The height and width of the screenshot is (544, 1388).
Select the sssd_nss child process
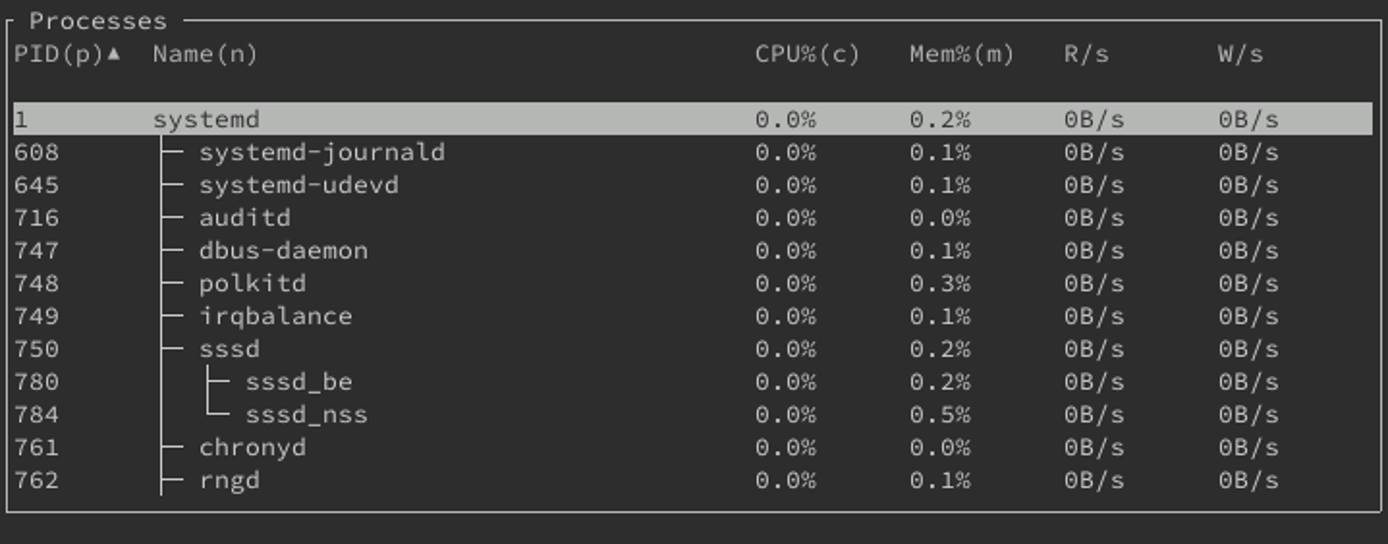coord(306,415)
